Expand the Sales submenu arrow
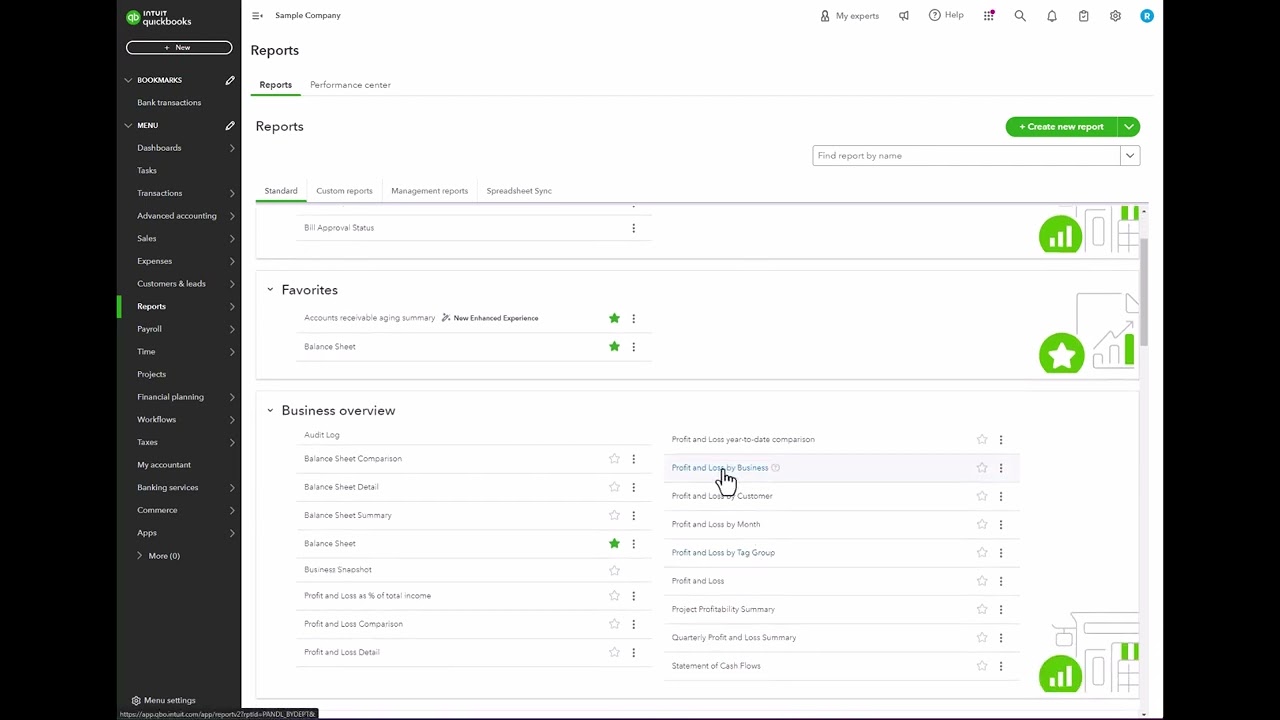The image size is (1280, 720). [x=232, y=239]
